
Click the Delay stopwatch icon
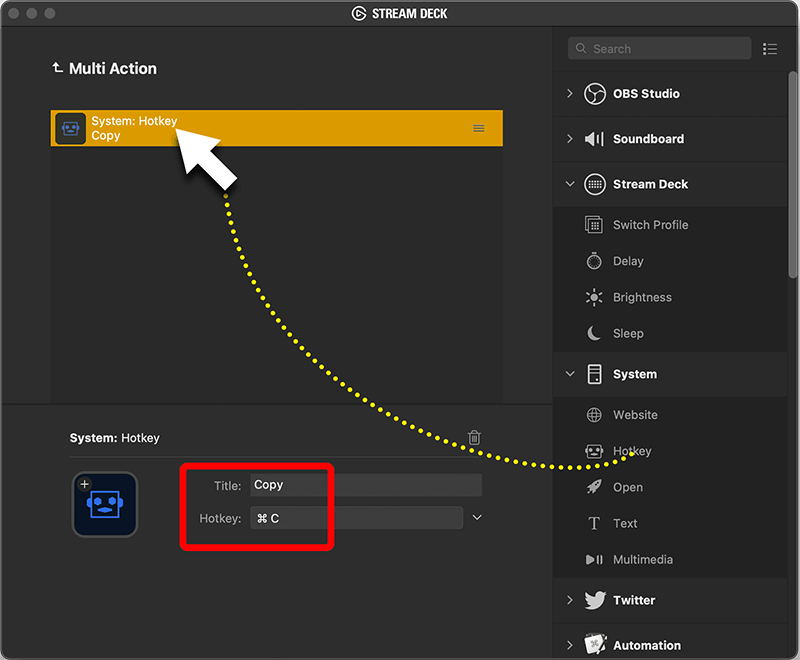pyautogui.click(x=594, y=261)
